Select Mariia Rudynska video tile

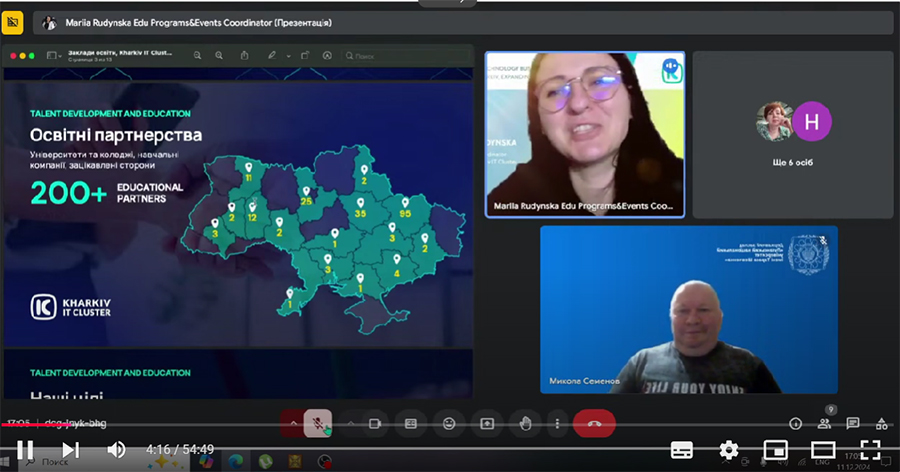click(585, 135)
